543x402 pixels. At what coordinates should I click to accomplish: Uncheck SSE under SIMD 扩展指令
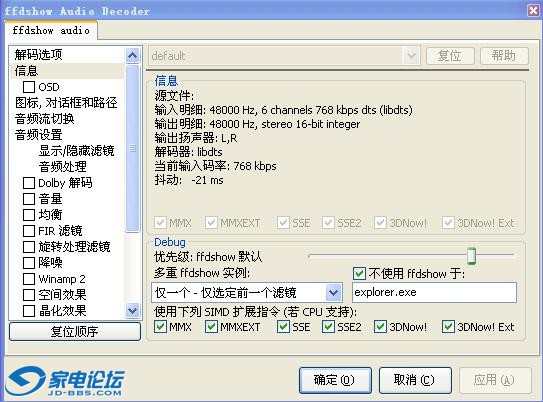283,327
